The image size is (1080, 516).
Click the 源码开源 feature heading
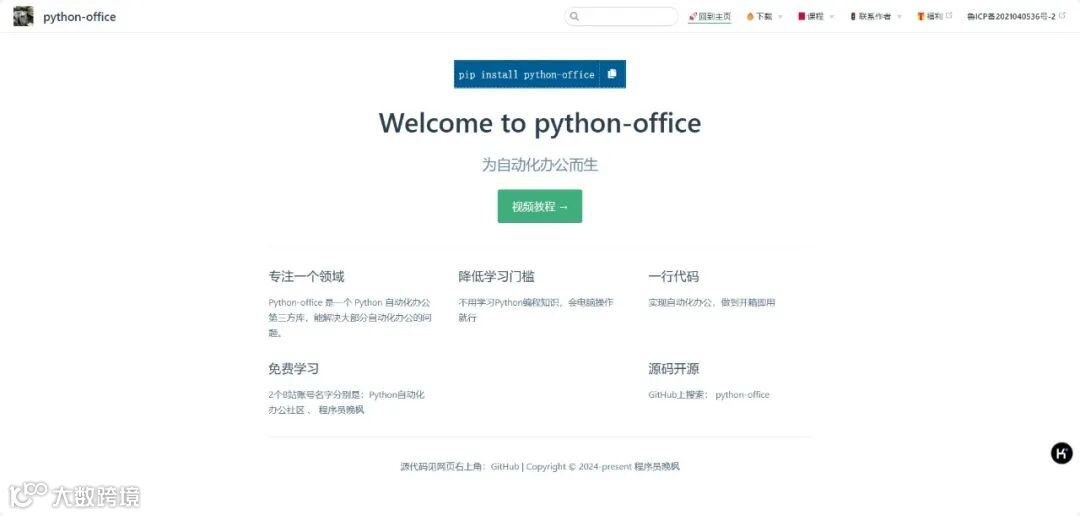[x=674, y=369]
